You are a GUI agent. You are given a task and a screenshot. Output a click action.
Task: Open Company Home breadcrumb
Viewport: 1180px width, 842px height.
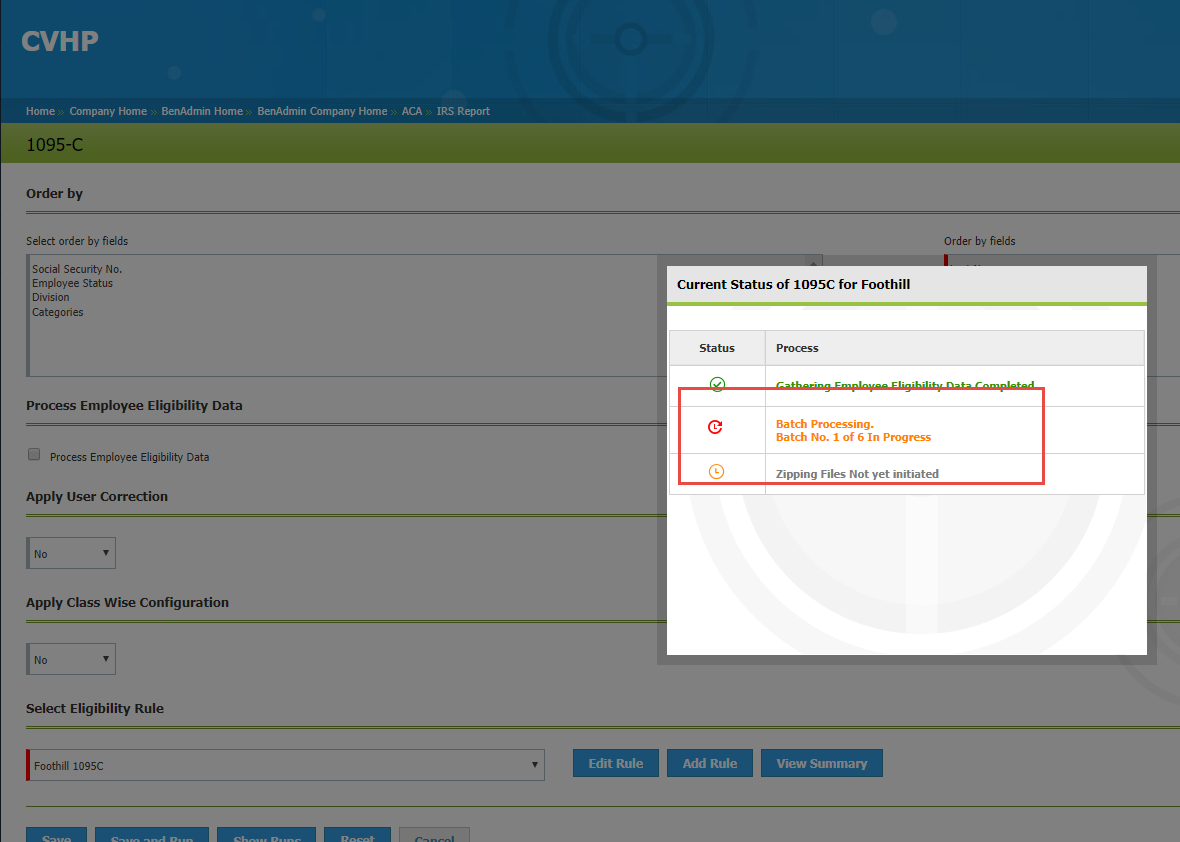pyautogui.click(x=108, y=111)
